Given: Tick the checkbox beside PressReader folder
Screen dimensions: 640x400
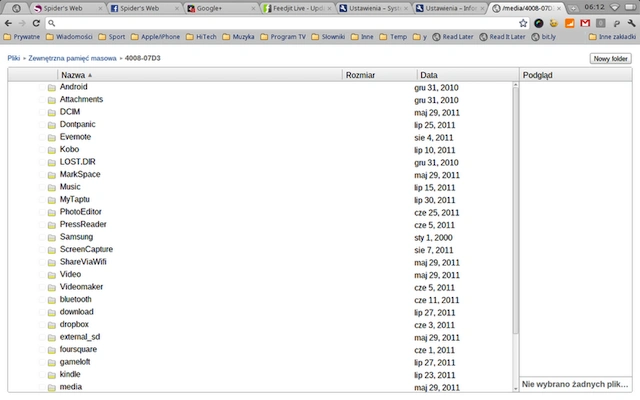Looking at the screenshot, I should 42,225.
